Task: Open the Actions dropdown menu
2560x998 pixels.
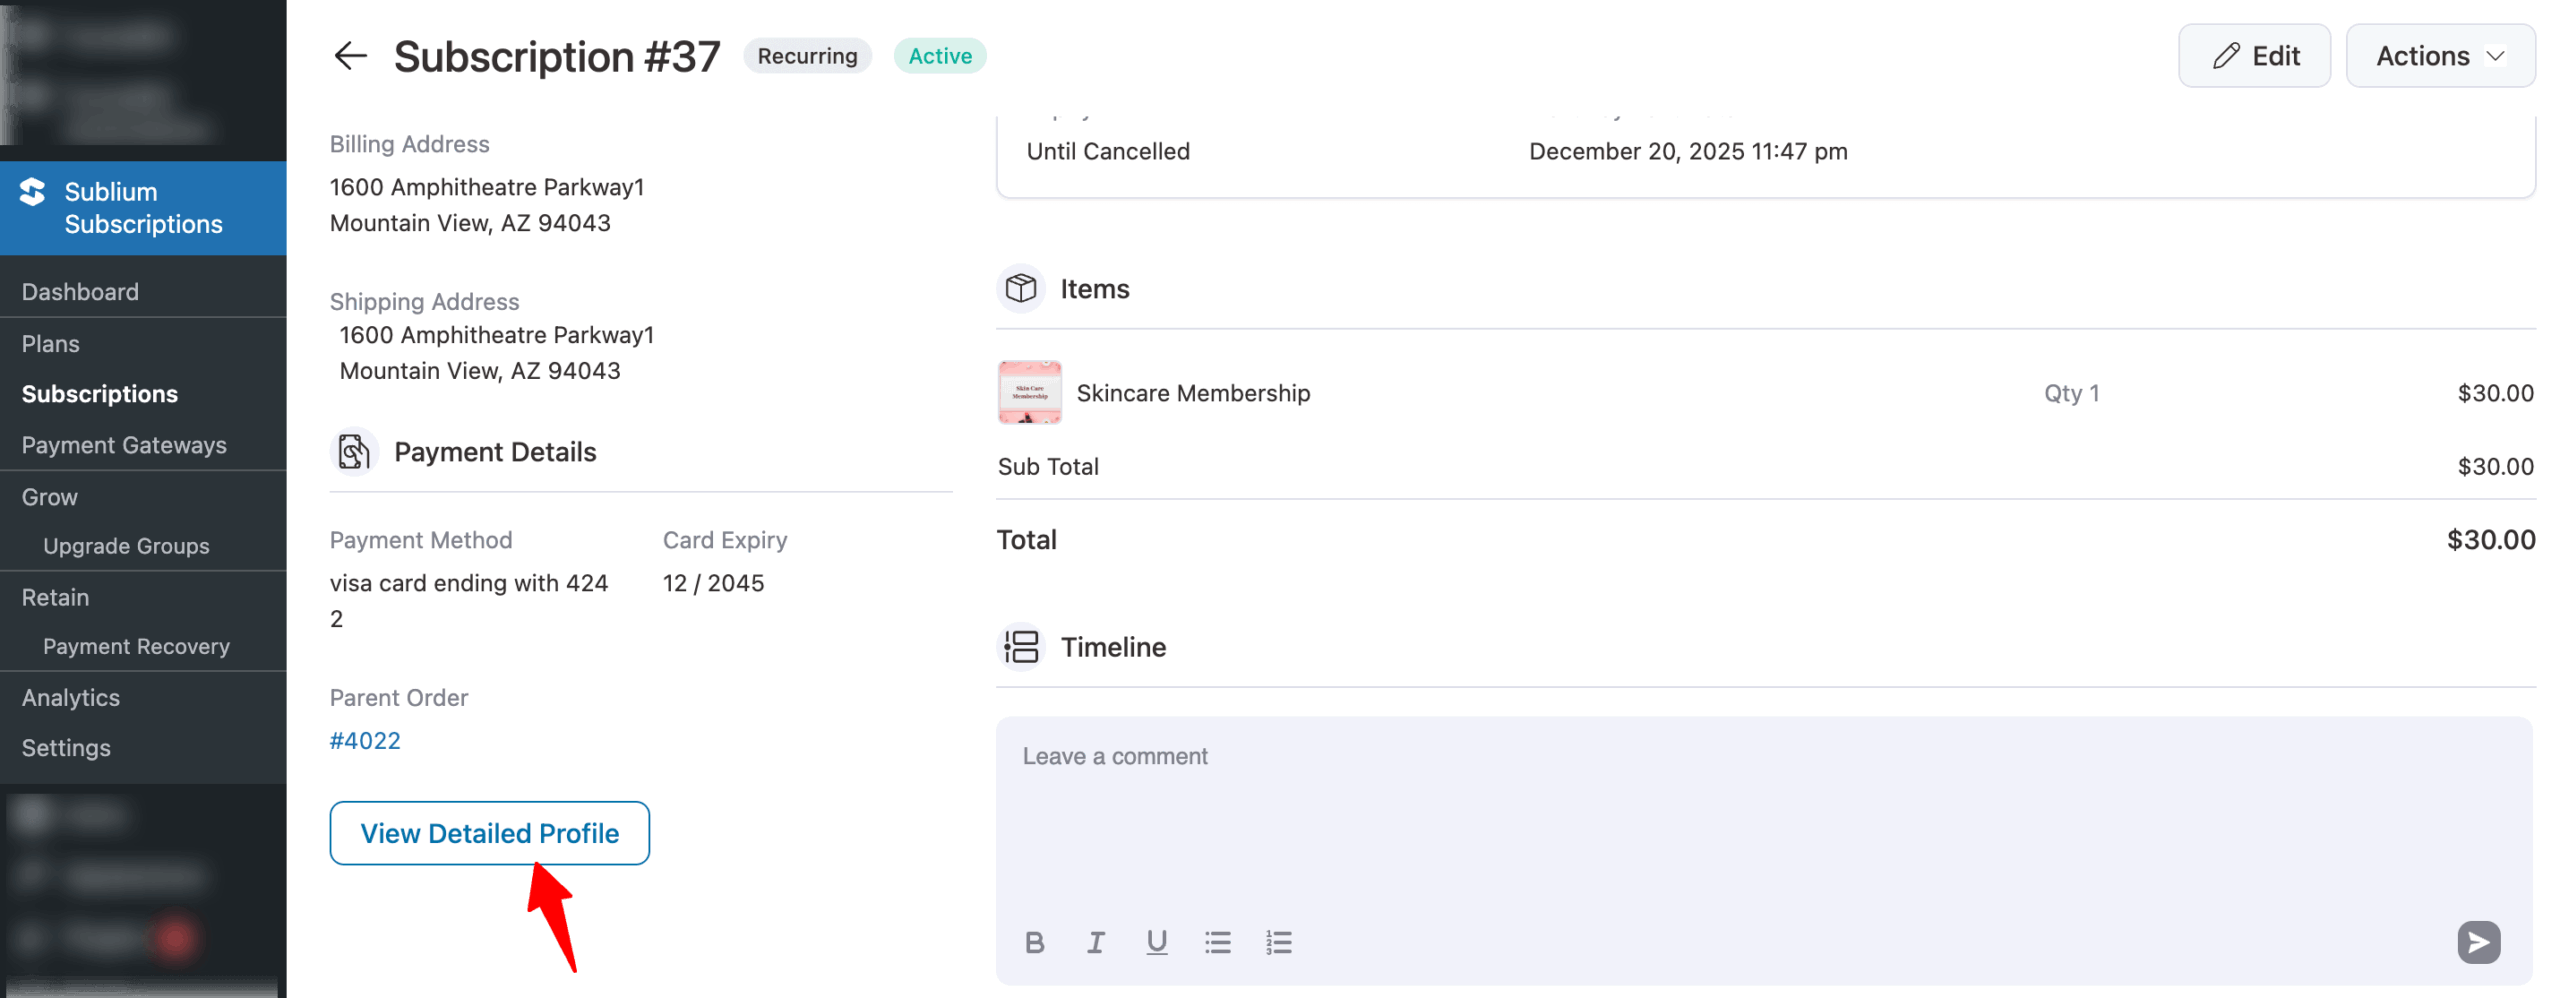Action: (x=2438, y=56)
